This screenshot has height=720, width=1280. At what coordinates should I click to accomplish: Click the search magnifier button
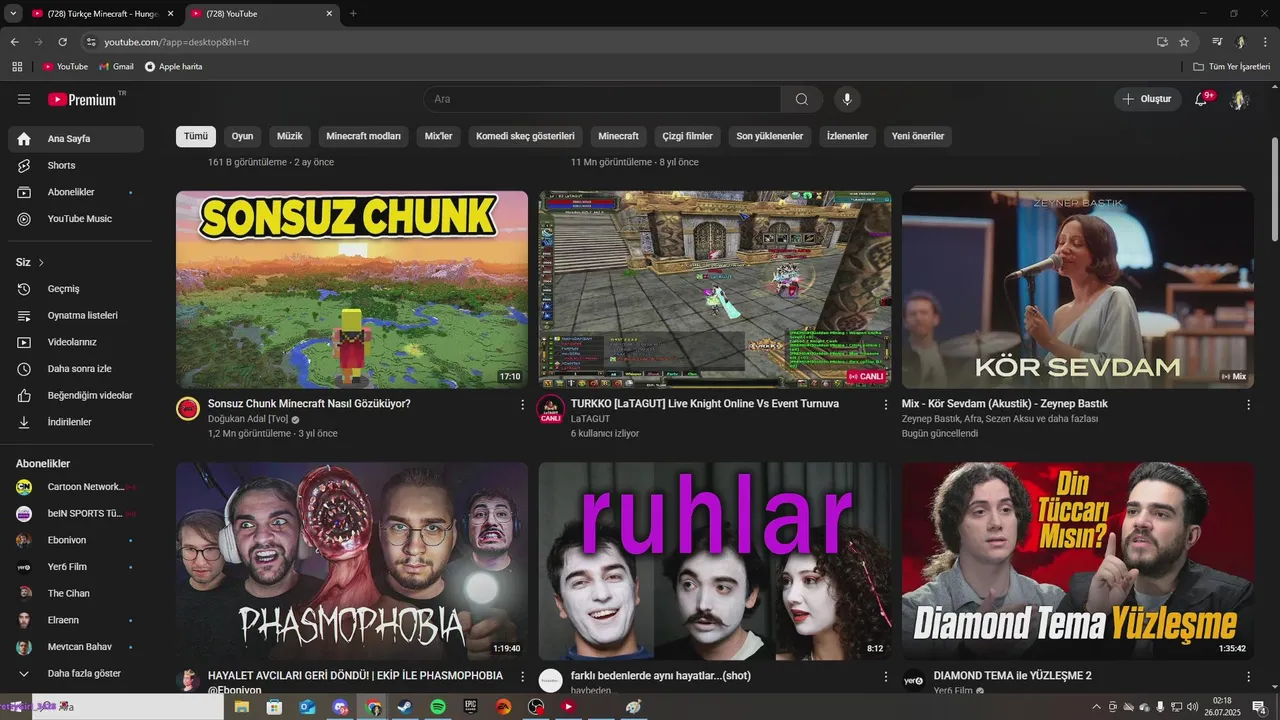pyautogui.click(x=802, y=99)
